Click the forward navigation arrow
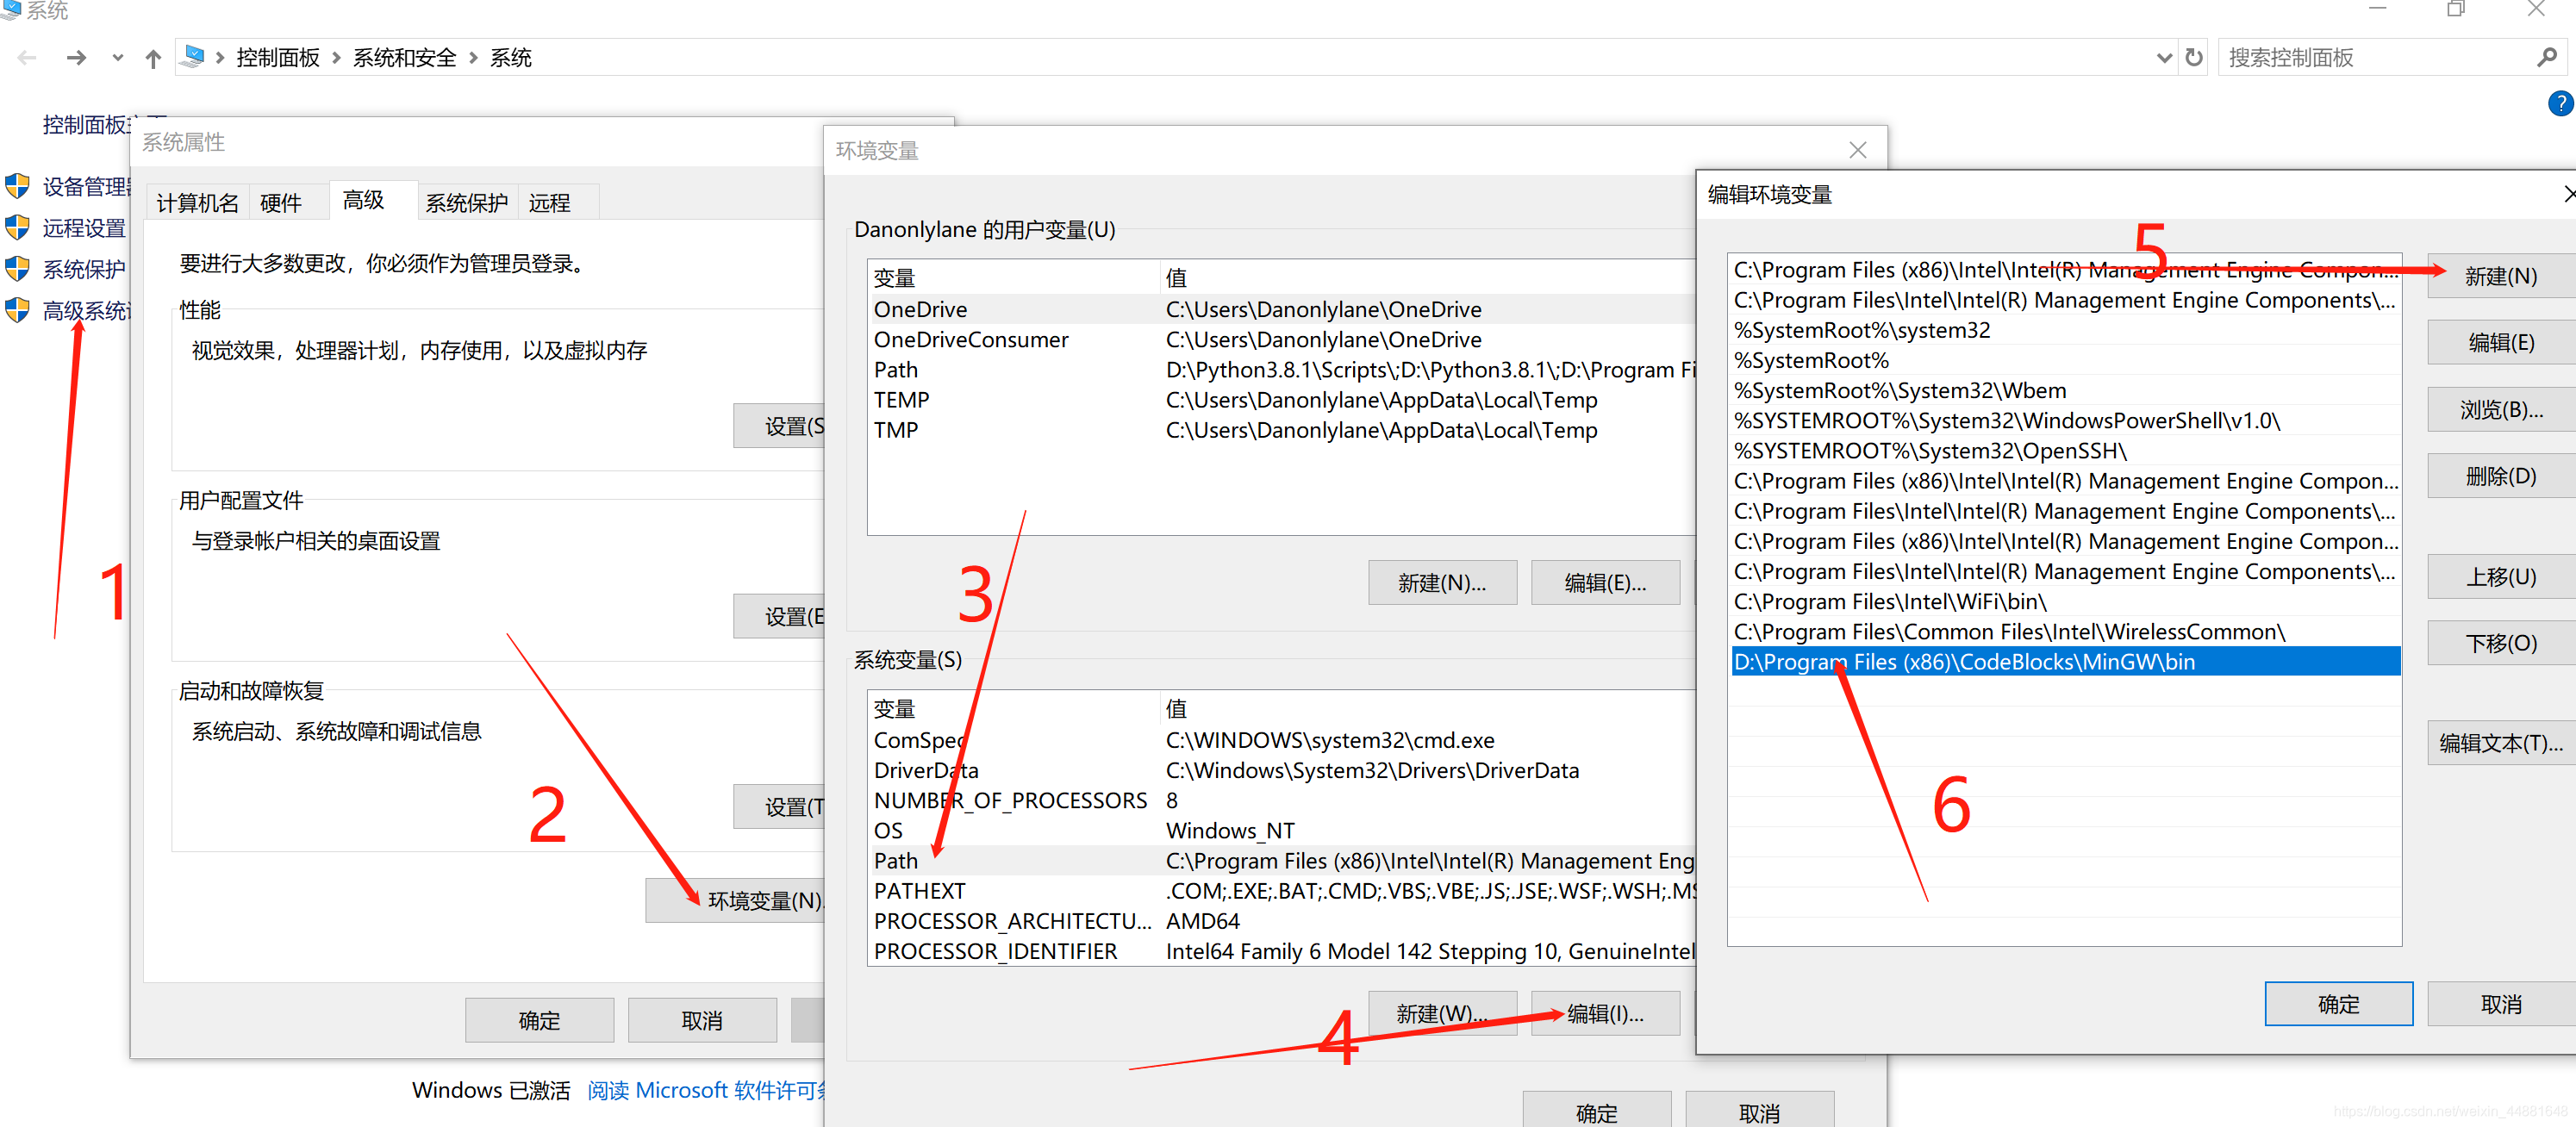The height and width of the screenshot is (1127, 2576). [x=76, y=58]
